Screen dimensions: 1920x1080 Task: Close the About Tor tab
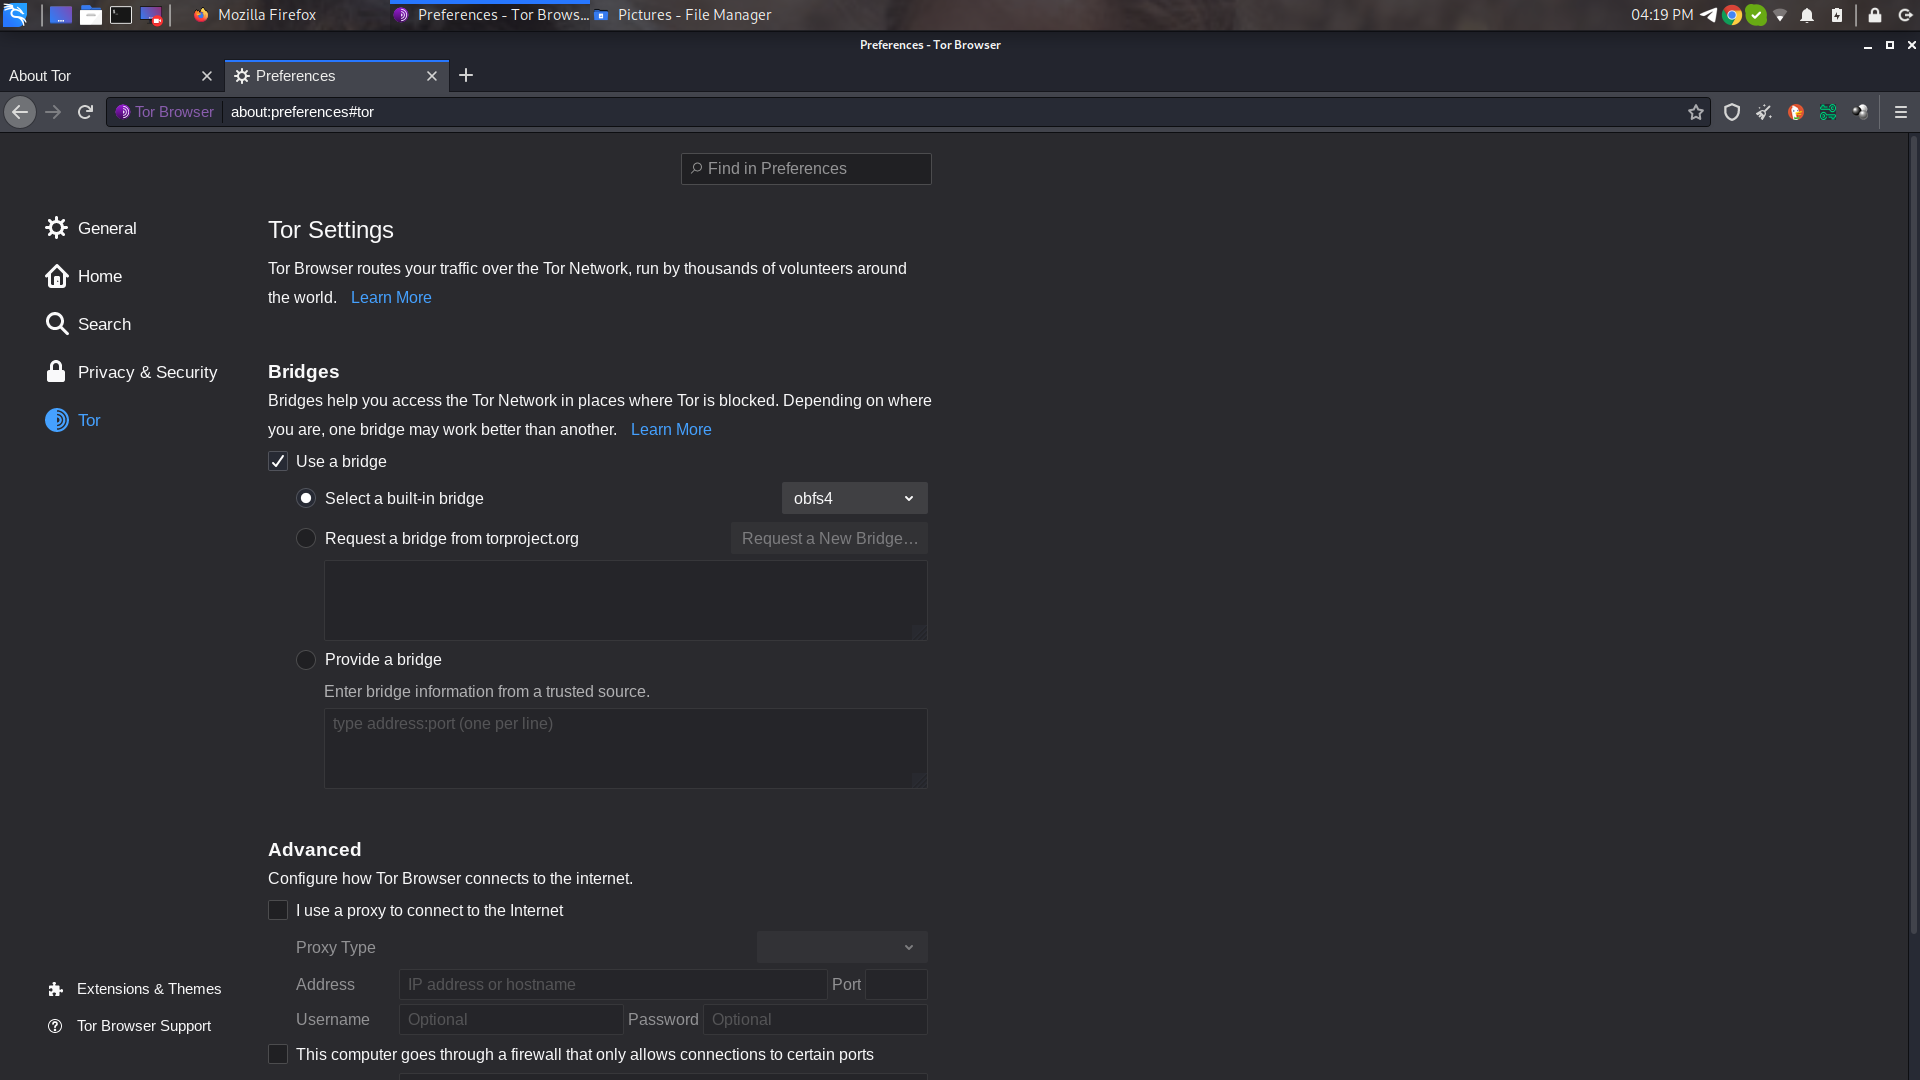207,76
